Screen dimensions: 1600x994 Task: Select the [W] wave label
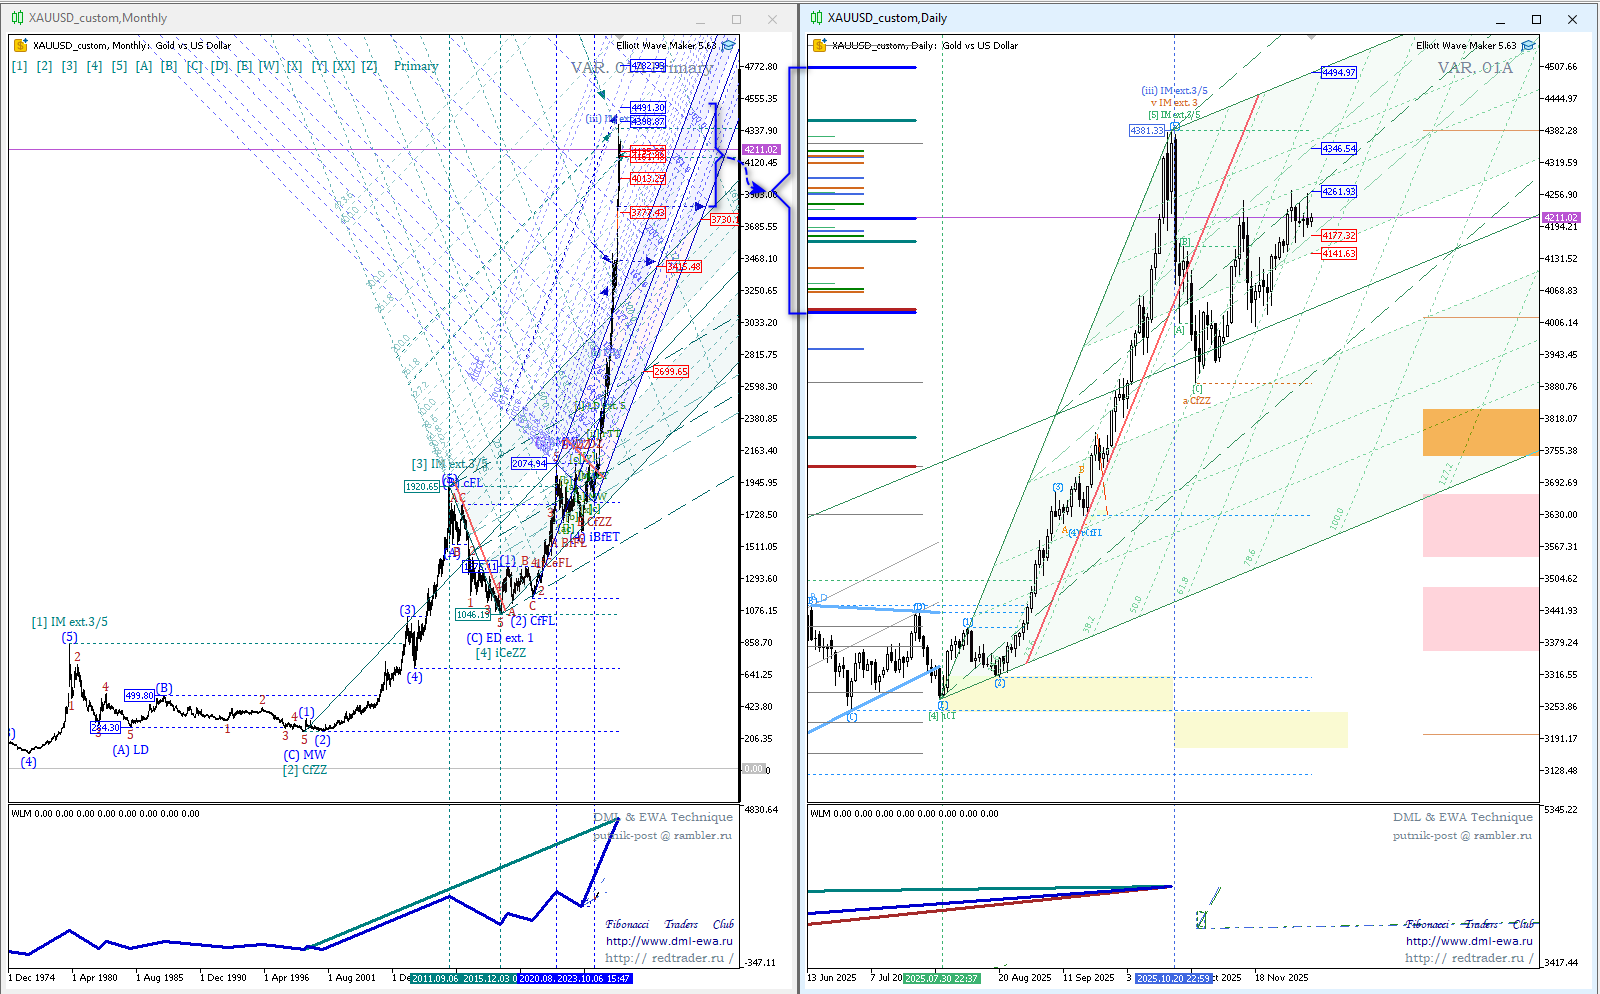pos(269,66)
